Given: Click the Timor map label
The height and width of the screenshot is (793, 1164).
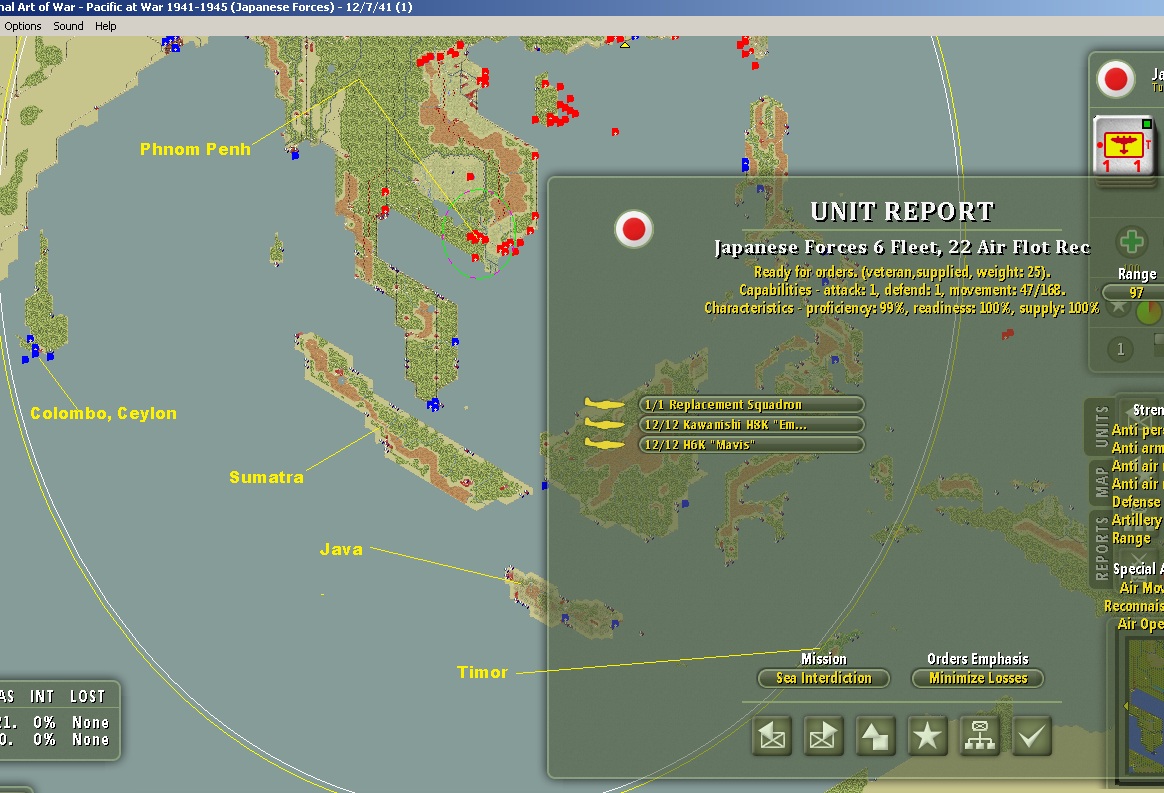Looking at the screenshot, I should click(483, 673).
